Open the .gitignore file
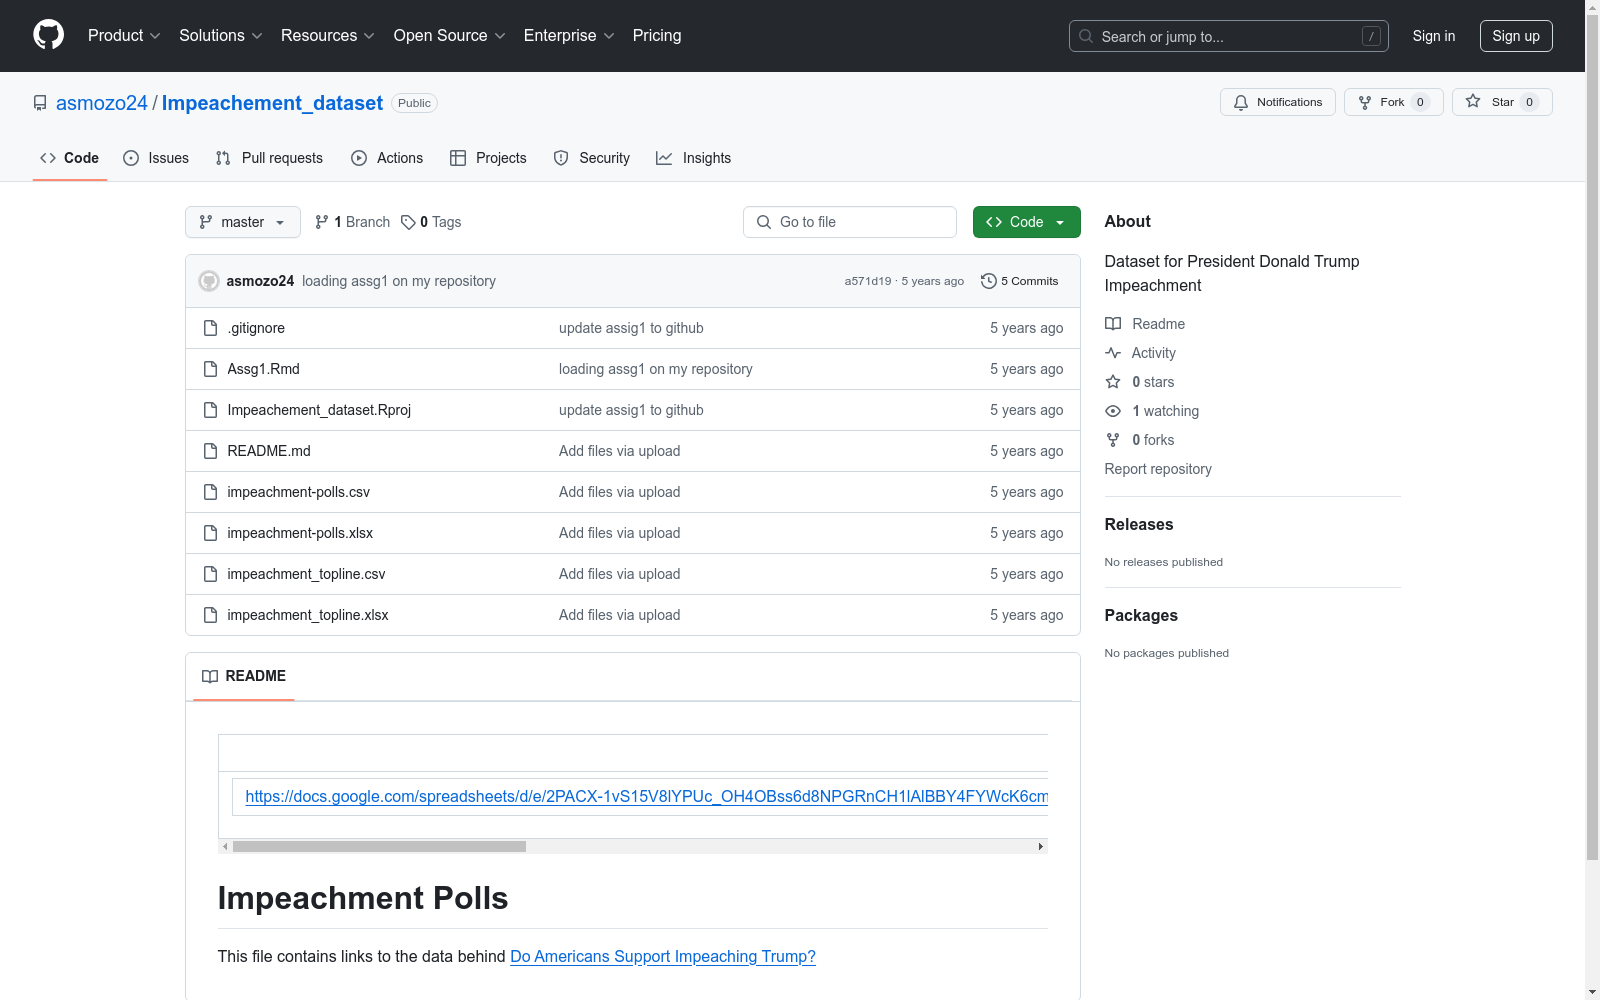The image size is (1600, 1000). (x=256, y=328)
